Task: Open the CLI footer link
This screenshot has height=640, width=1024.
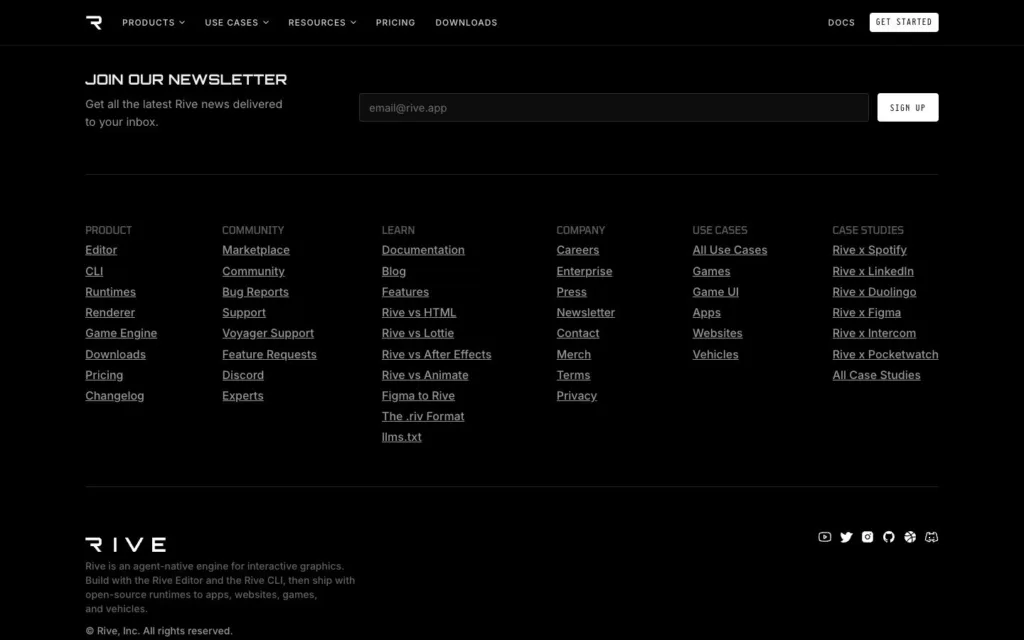Action: point(94,271)
